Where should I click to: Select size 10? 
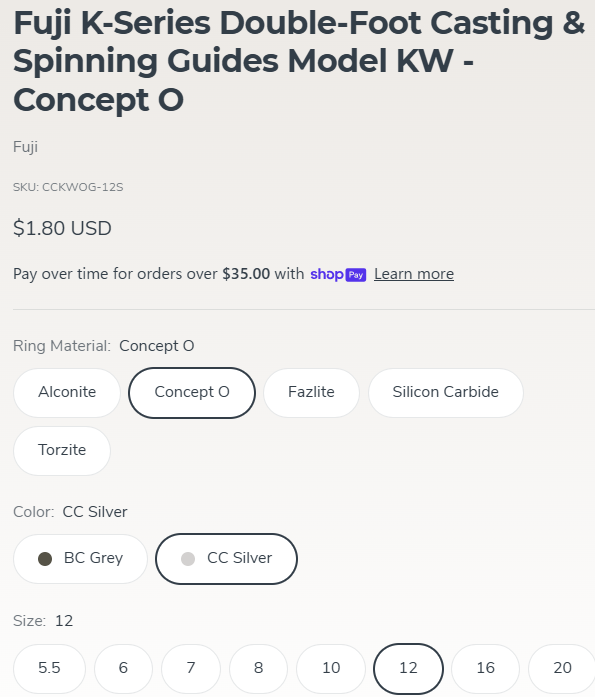click(331, 668)
